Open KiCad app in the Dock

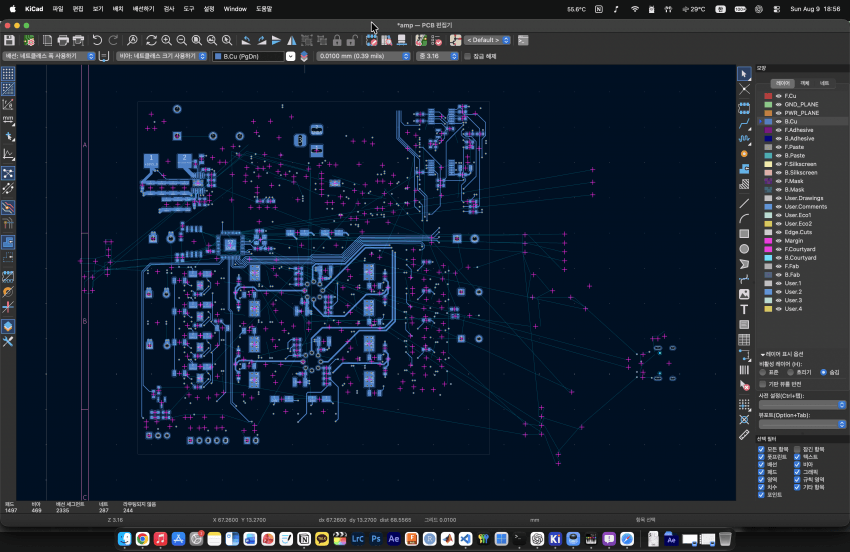(555, 539)
